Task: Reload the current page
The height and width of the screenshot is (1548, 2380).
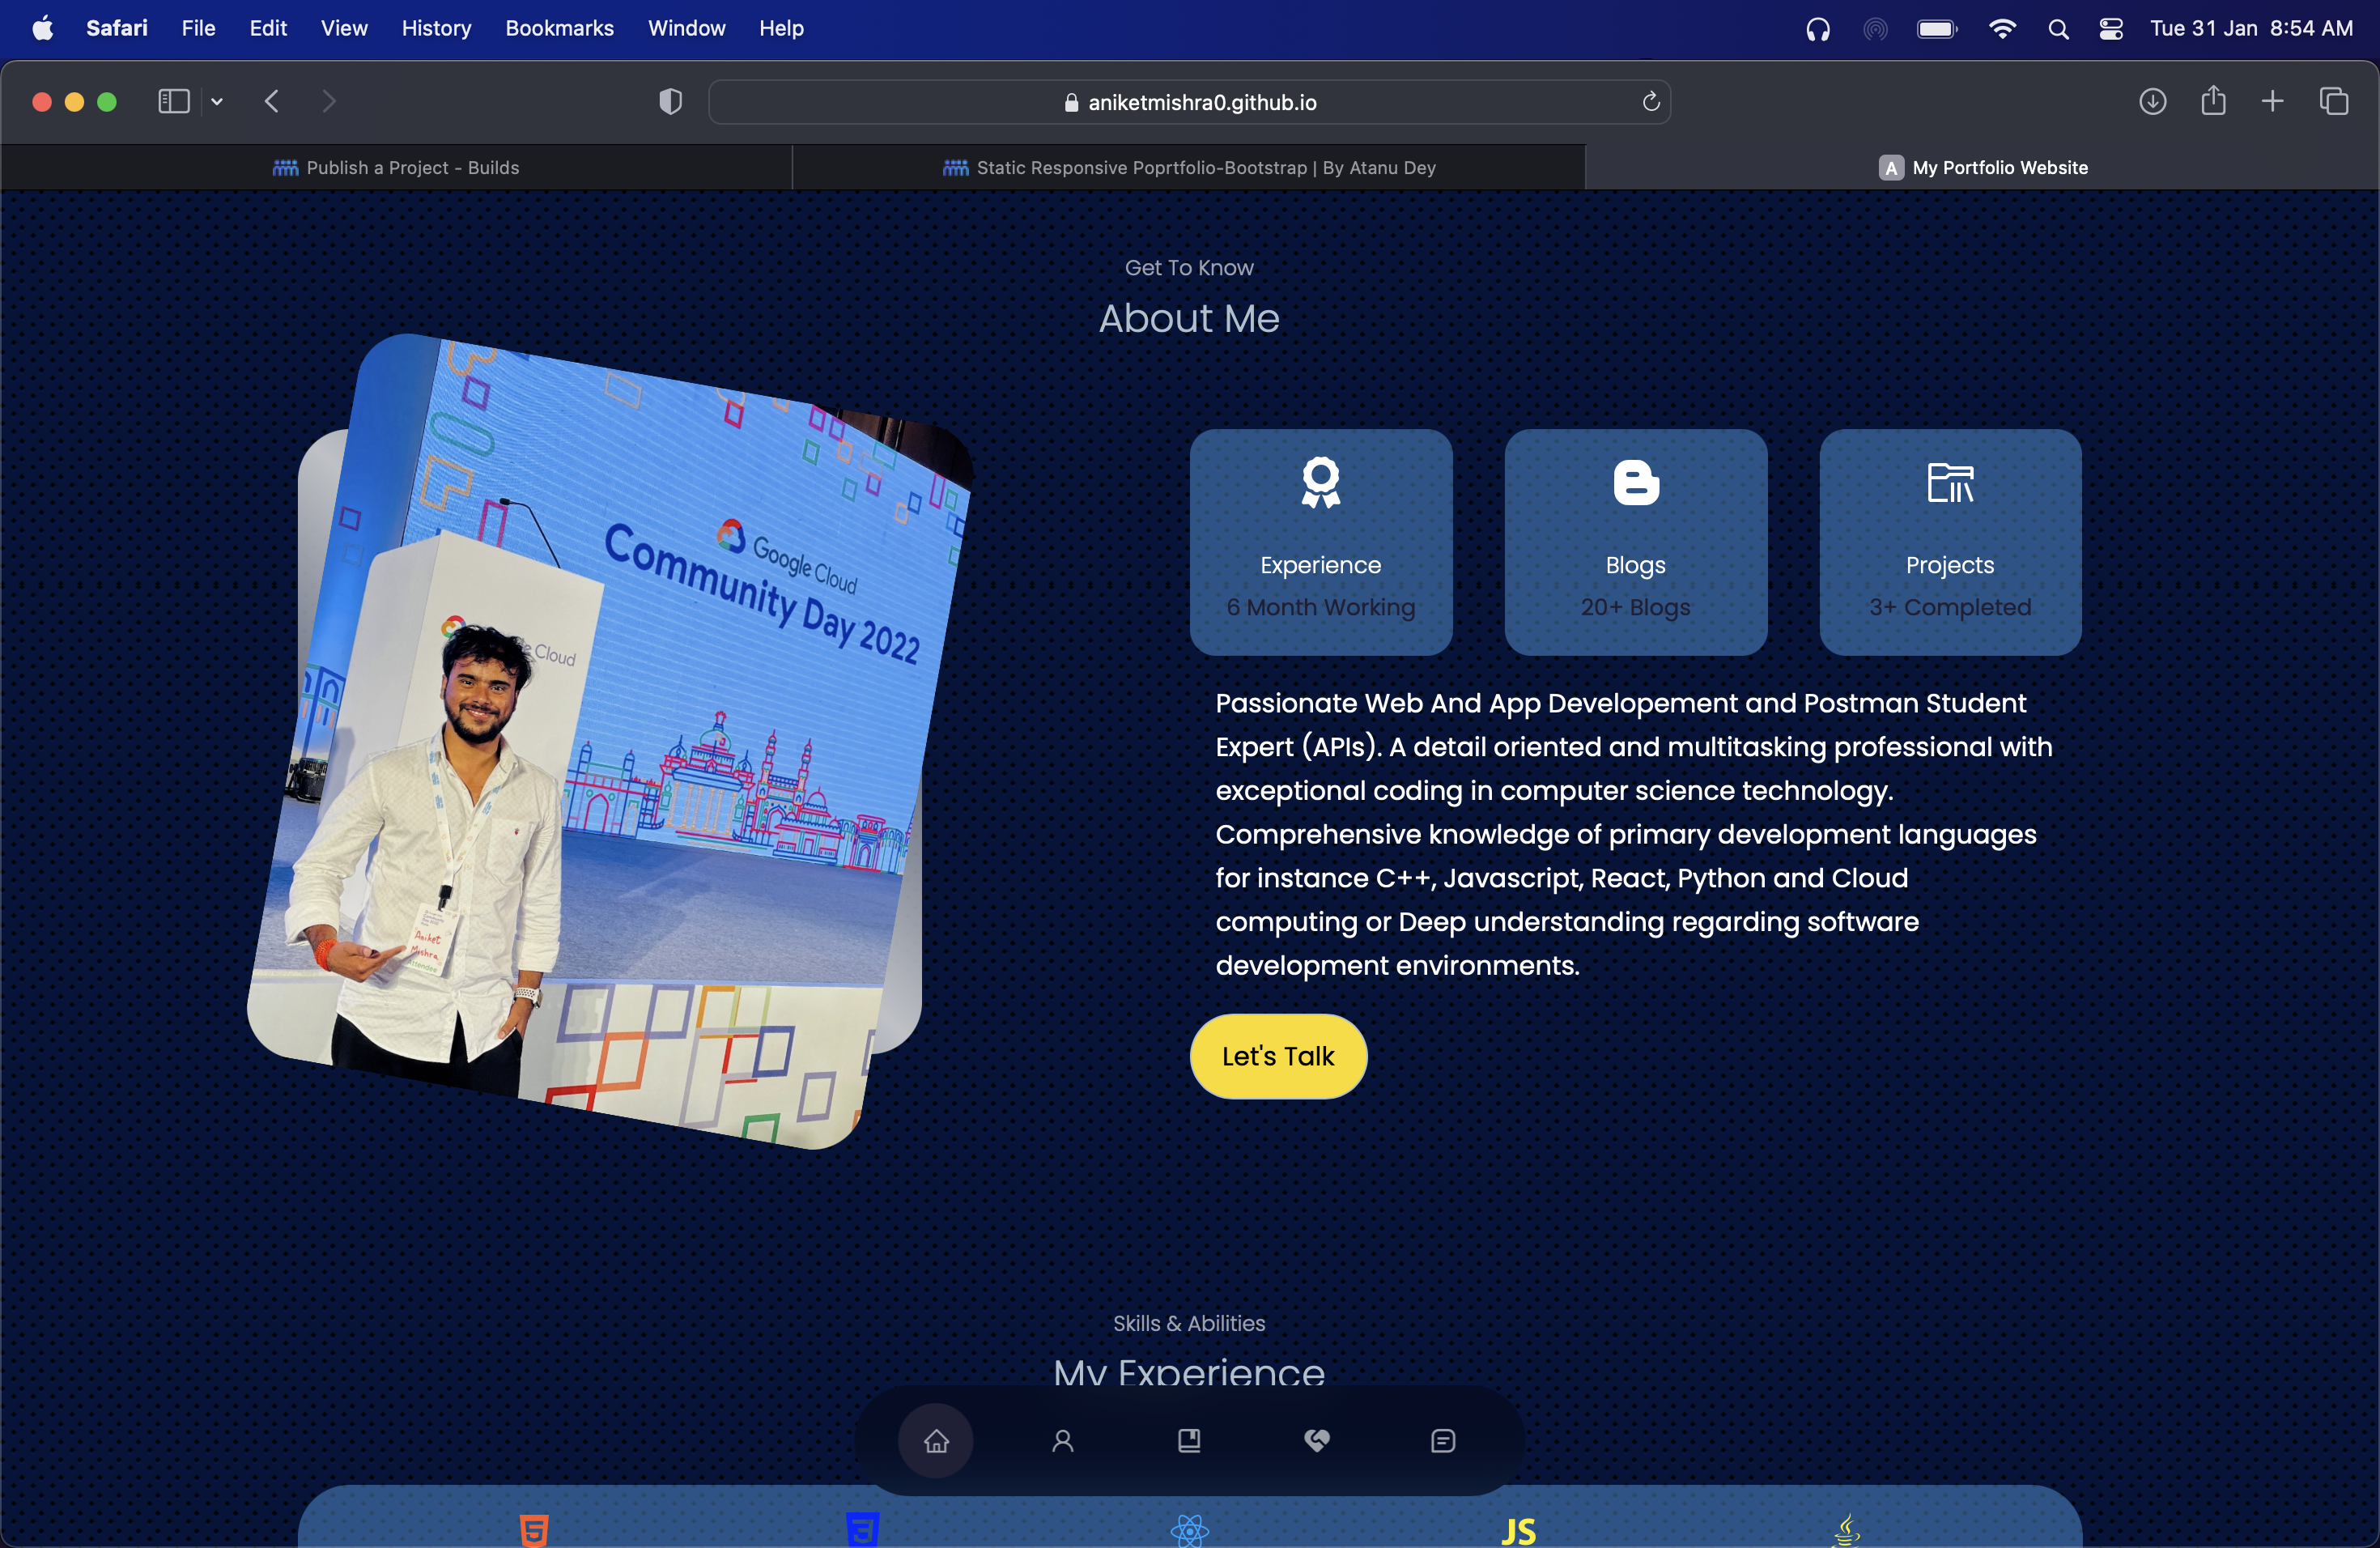Action: (x=1651, y=101)
